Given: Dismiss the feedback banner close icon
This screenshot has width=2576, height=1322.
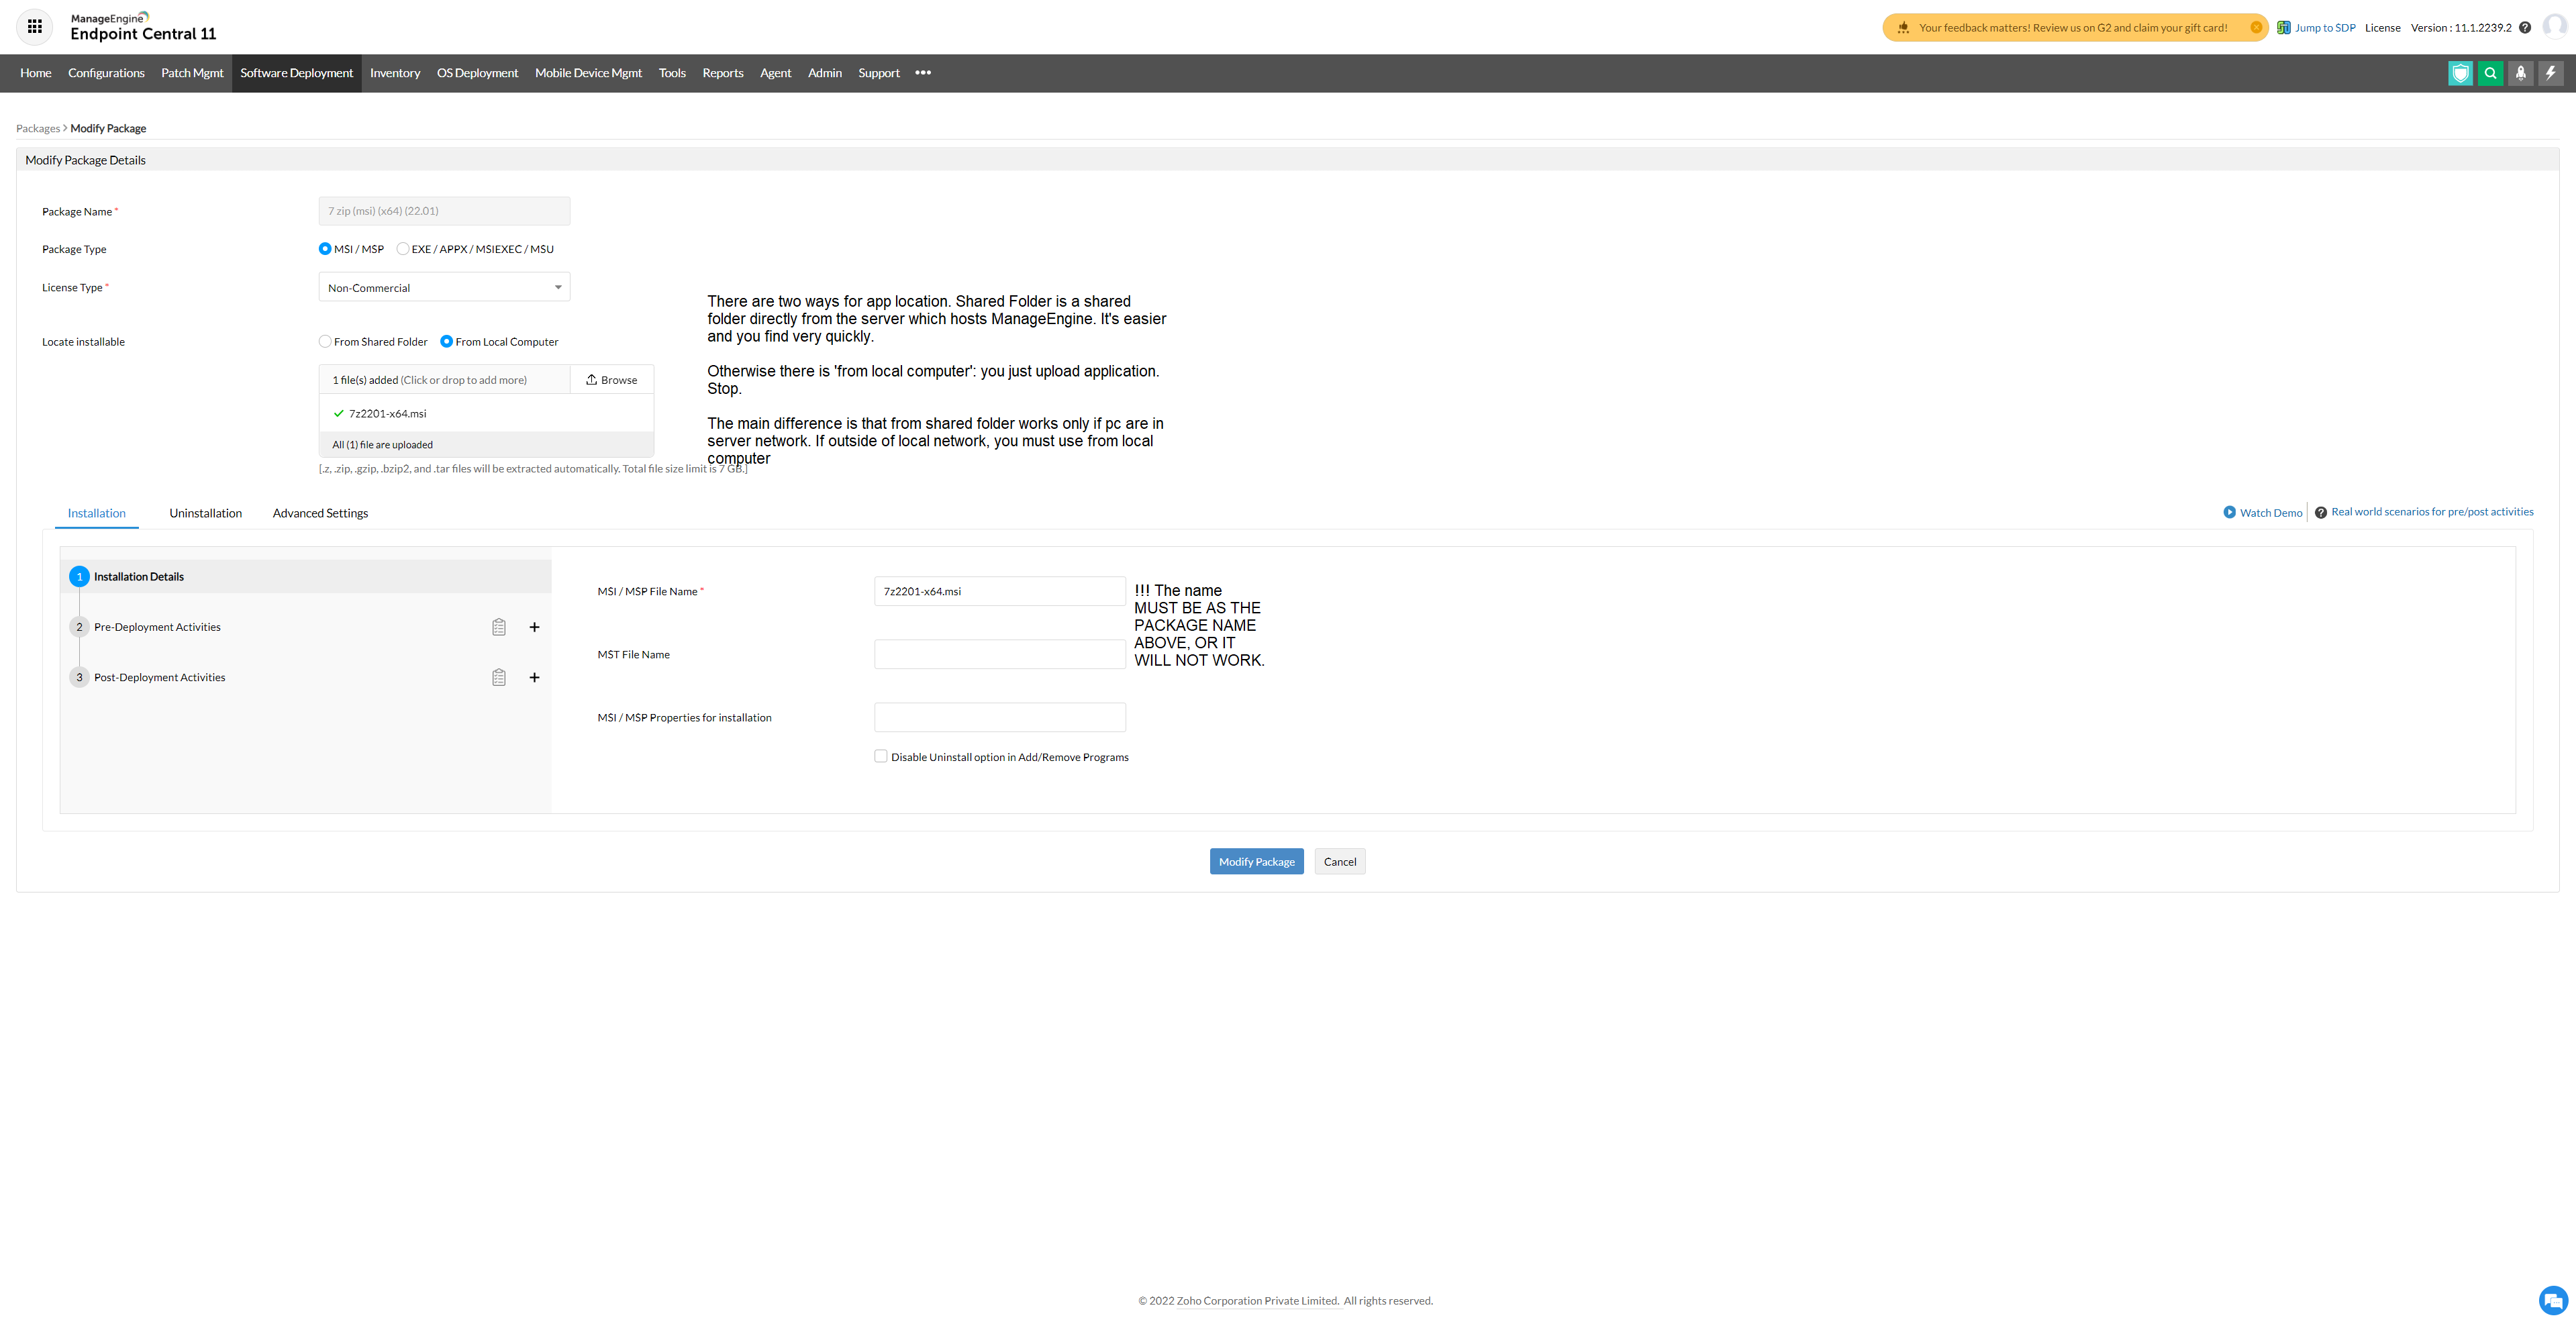Looking at the screenshot, I should click(2256, 28).
